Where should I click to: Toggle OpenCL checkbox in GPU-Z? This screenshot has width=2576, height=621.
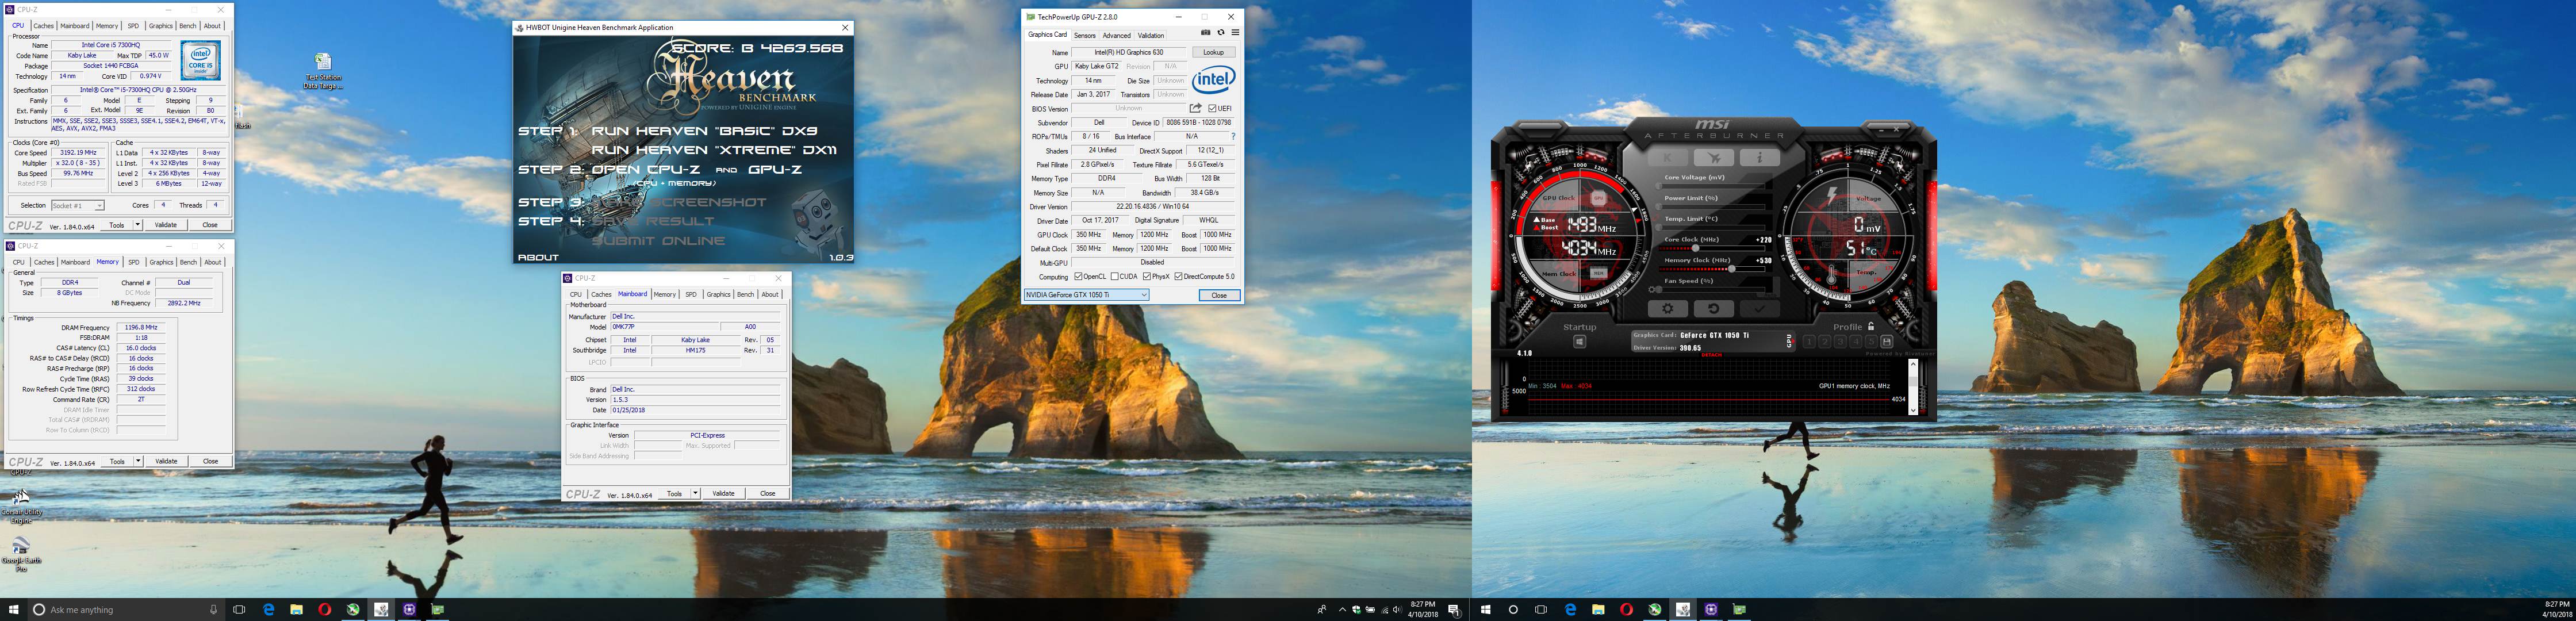click(x=1078, y=277)
